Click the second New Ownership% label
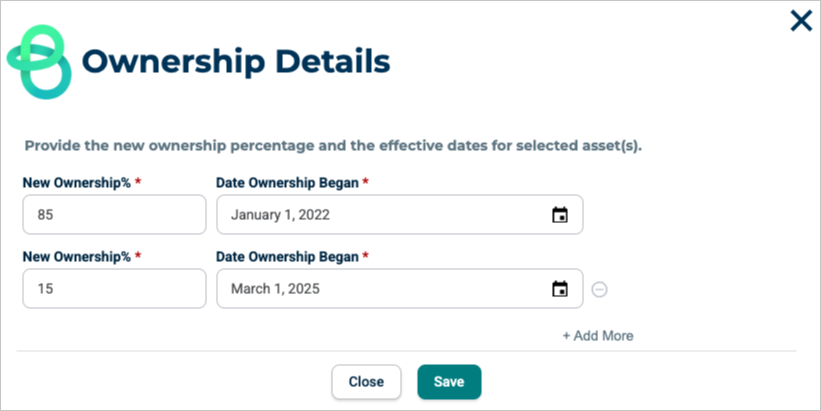The image size is (821, 411). (x=77, y=257)
